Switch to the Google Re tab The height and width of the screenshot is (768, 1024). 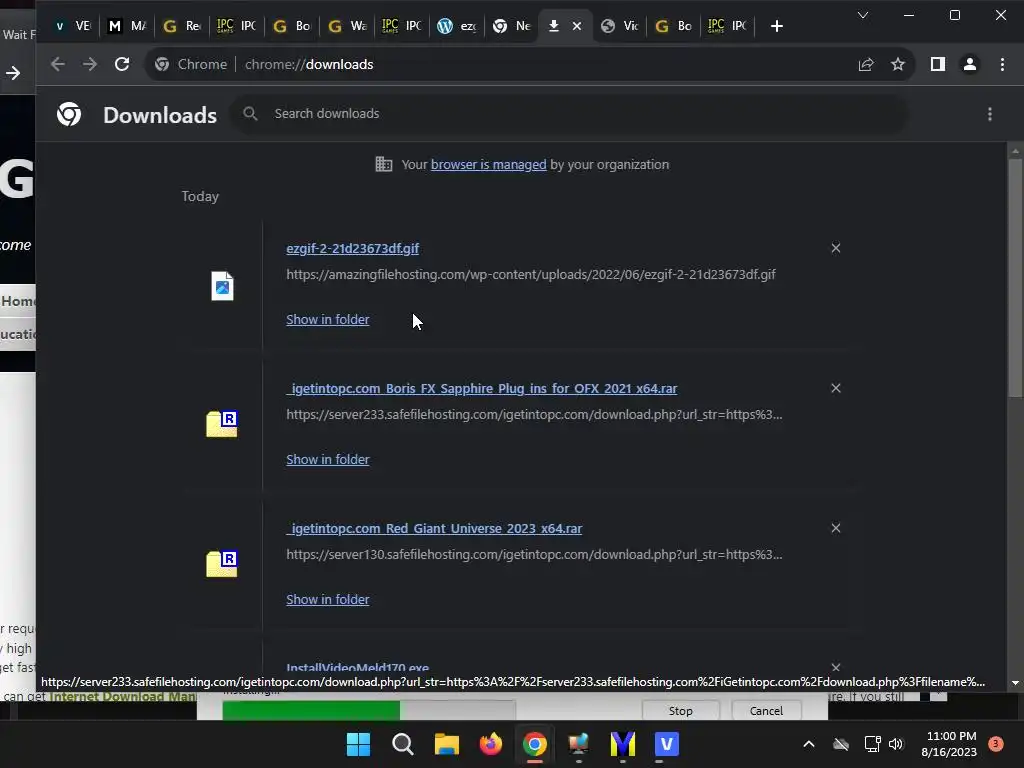[x=182, y=26]
